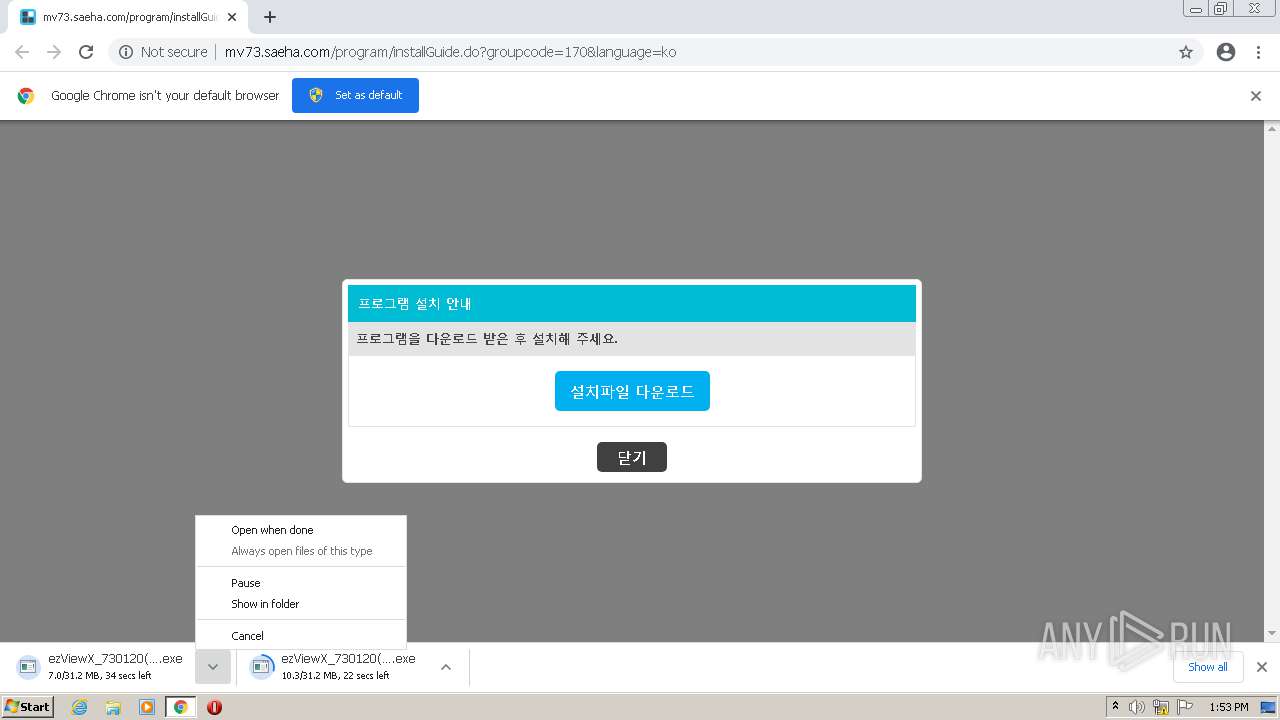Dismiss the default browser infobar
Viewport: 1280px width, 720px height.
click(x=1256, y=96)
